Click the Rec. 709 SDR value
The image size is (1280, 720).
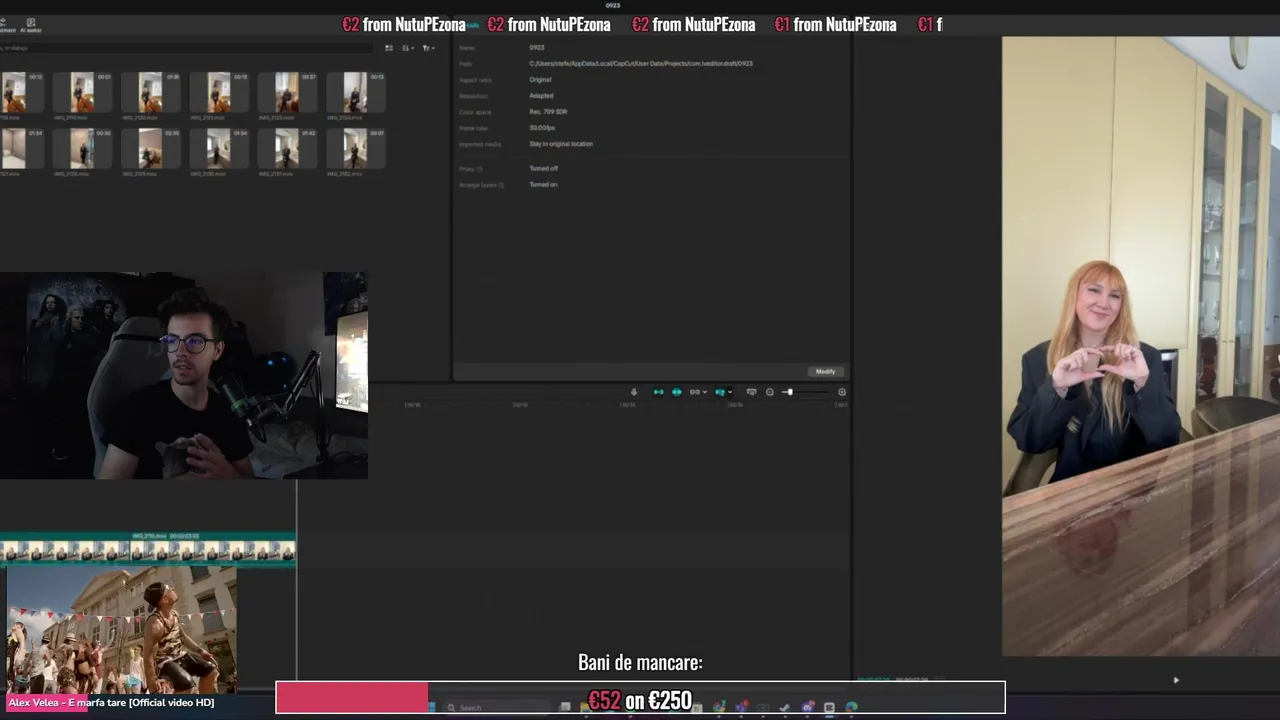click(548, 111)
